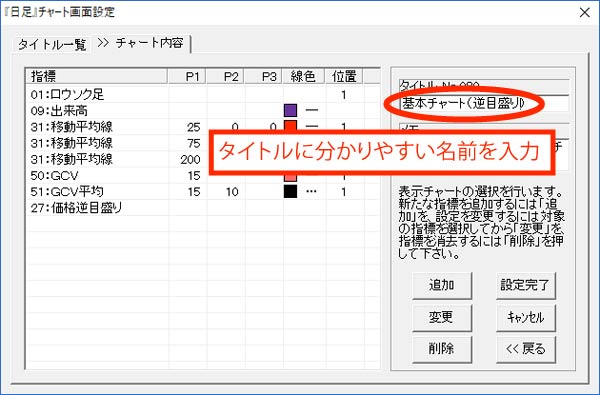Image resolution: width=600 pixels, height=395 pixels.
Task: Select the チャート内容 tab
Action: pos(143,43)
